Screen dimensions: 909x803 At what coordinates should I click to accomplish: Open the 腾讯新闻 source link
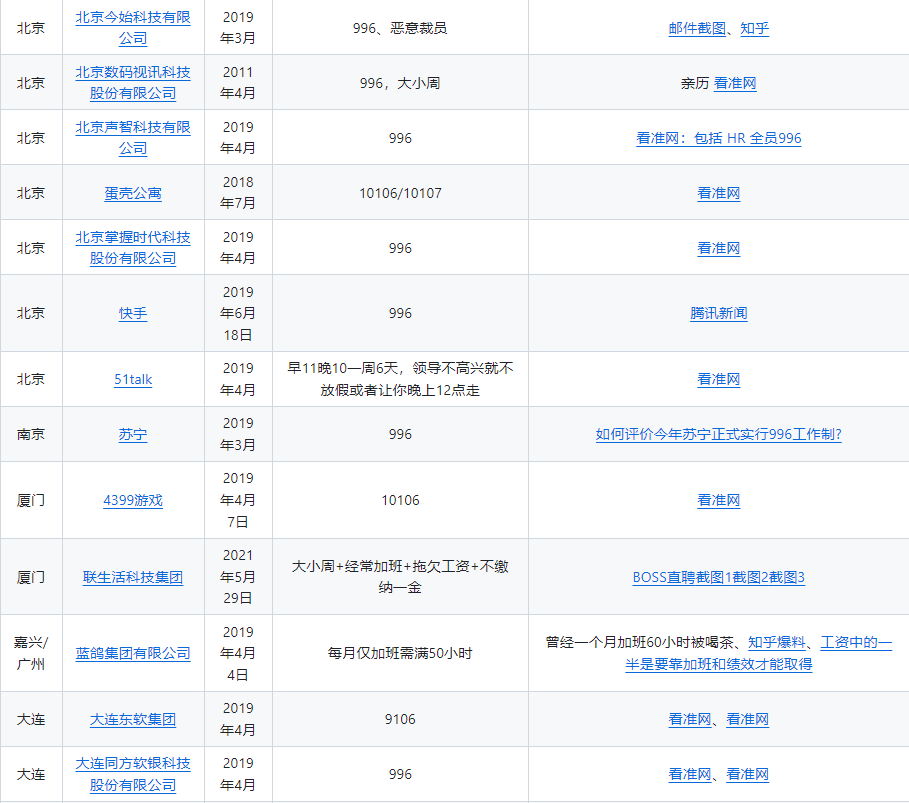(719, 313)
